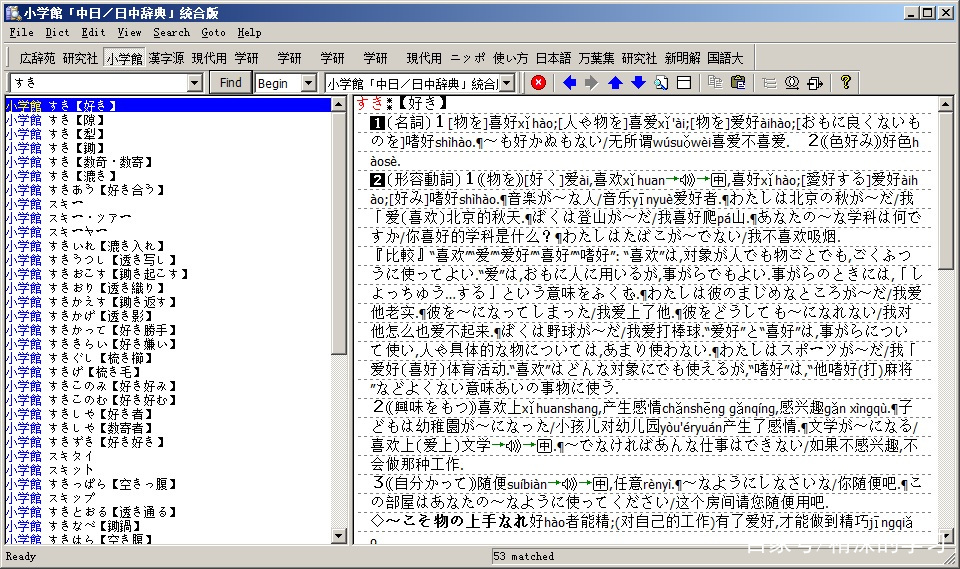Click the search input field containing すき
This screenshot has height=569, width=960.
pos(98,83)
